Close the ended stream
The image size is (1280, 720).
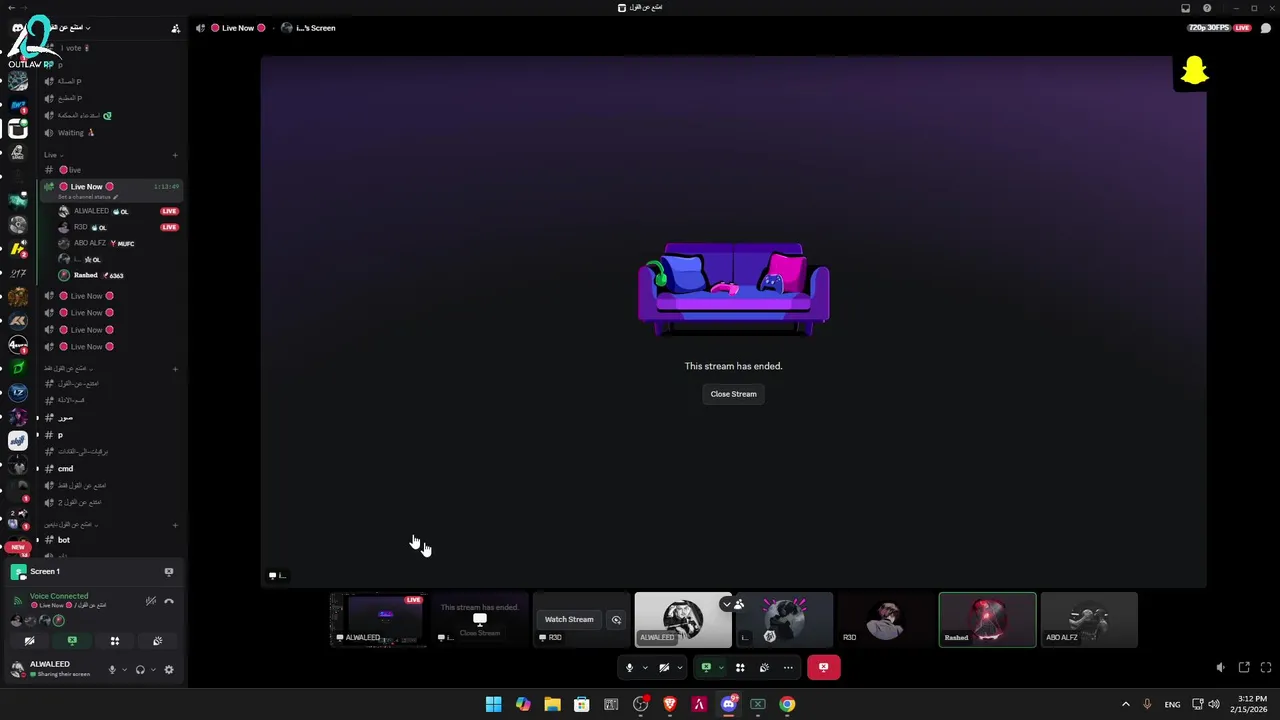733,394
